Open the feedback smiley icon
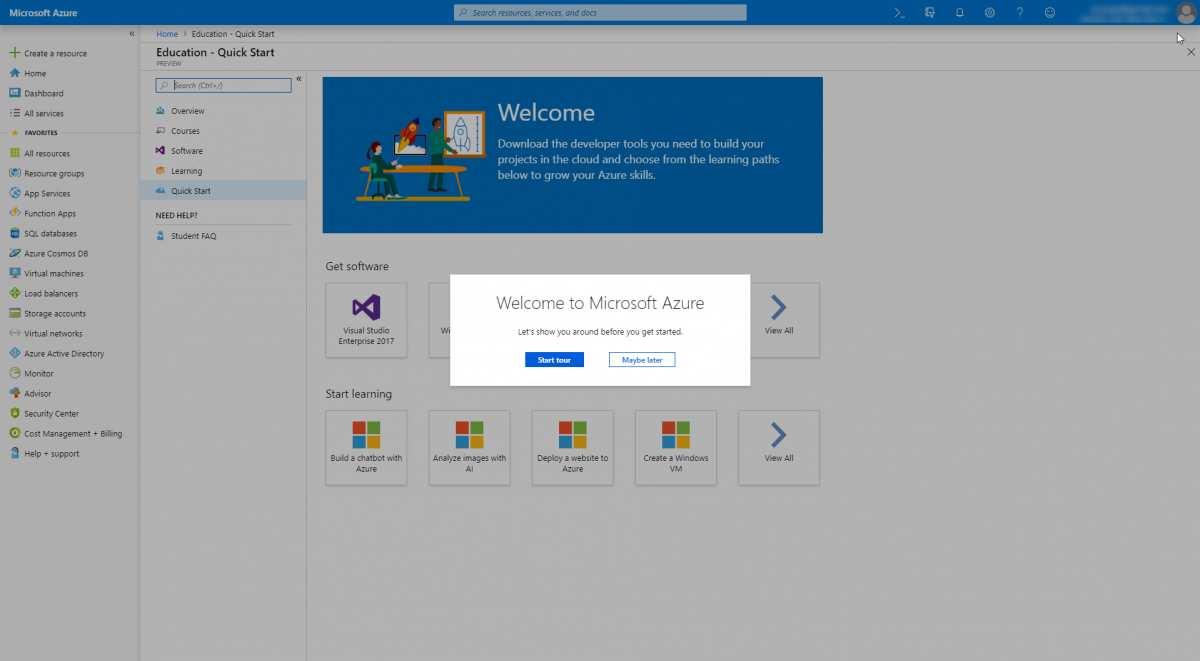This screenshot has width=1200, height=661. pyautogui.click(x=1049, y=13)
